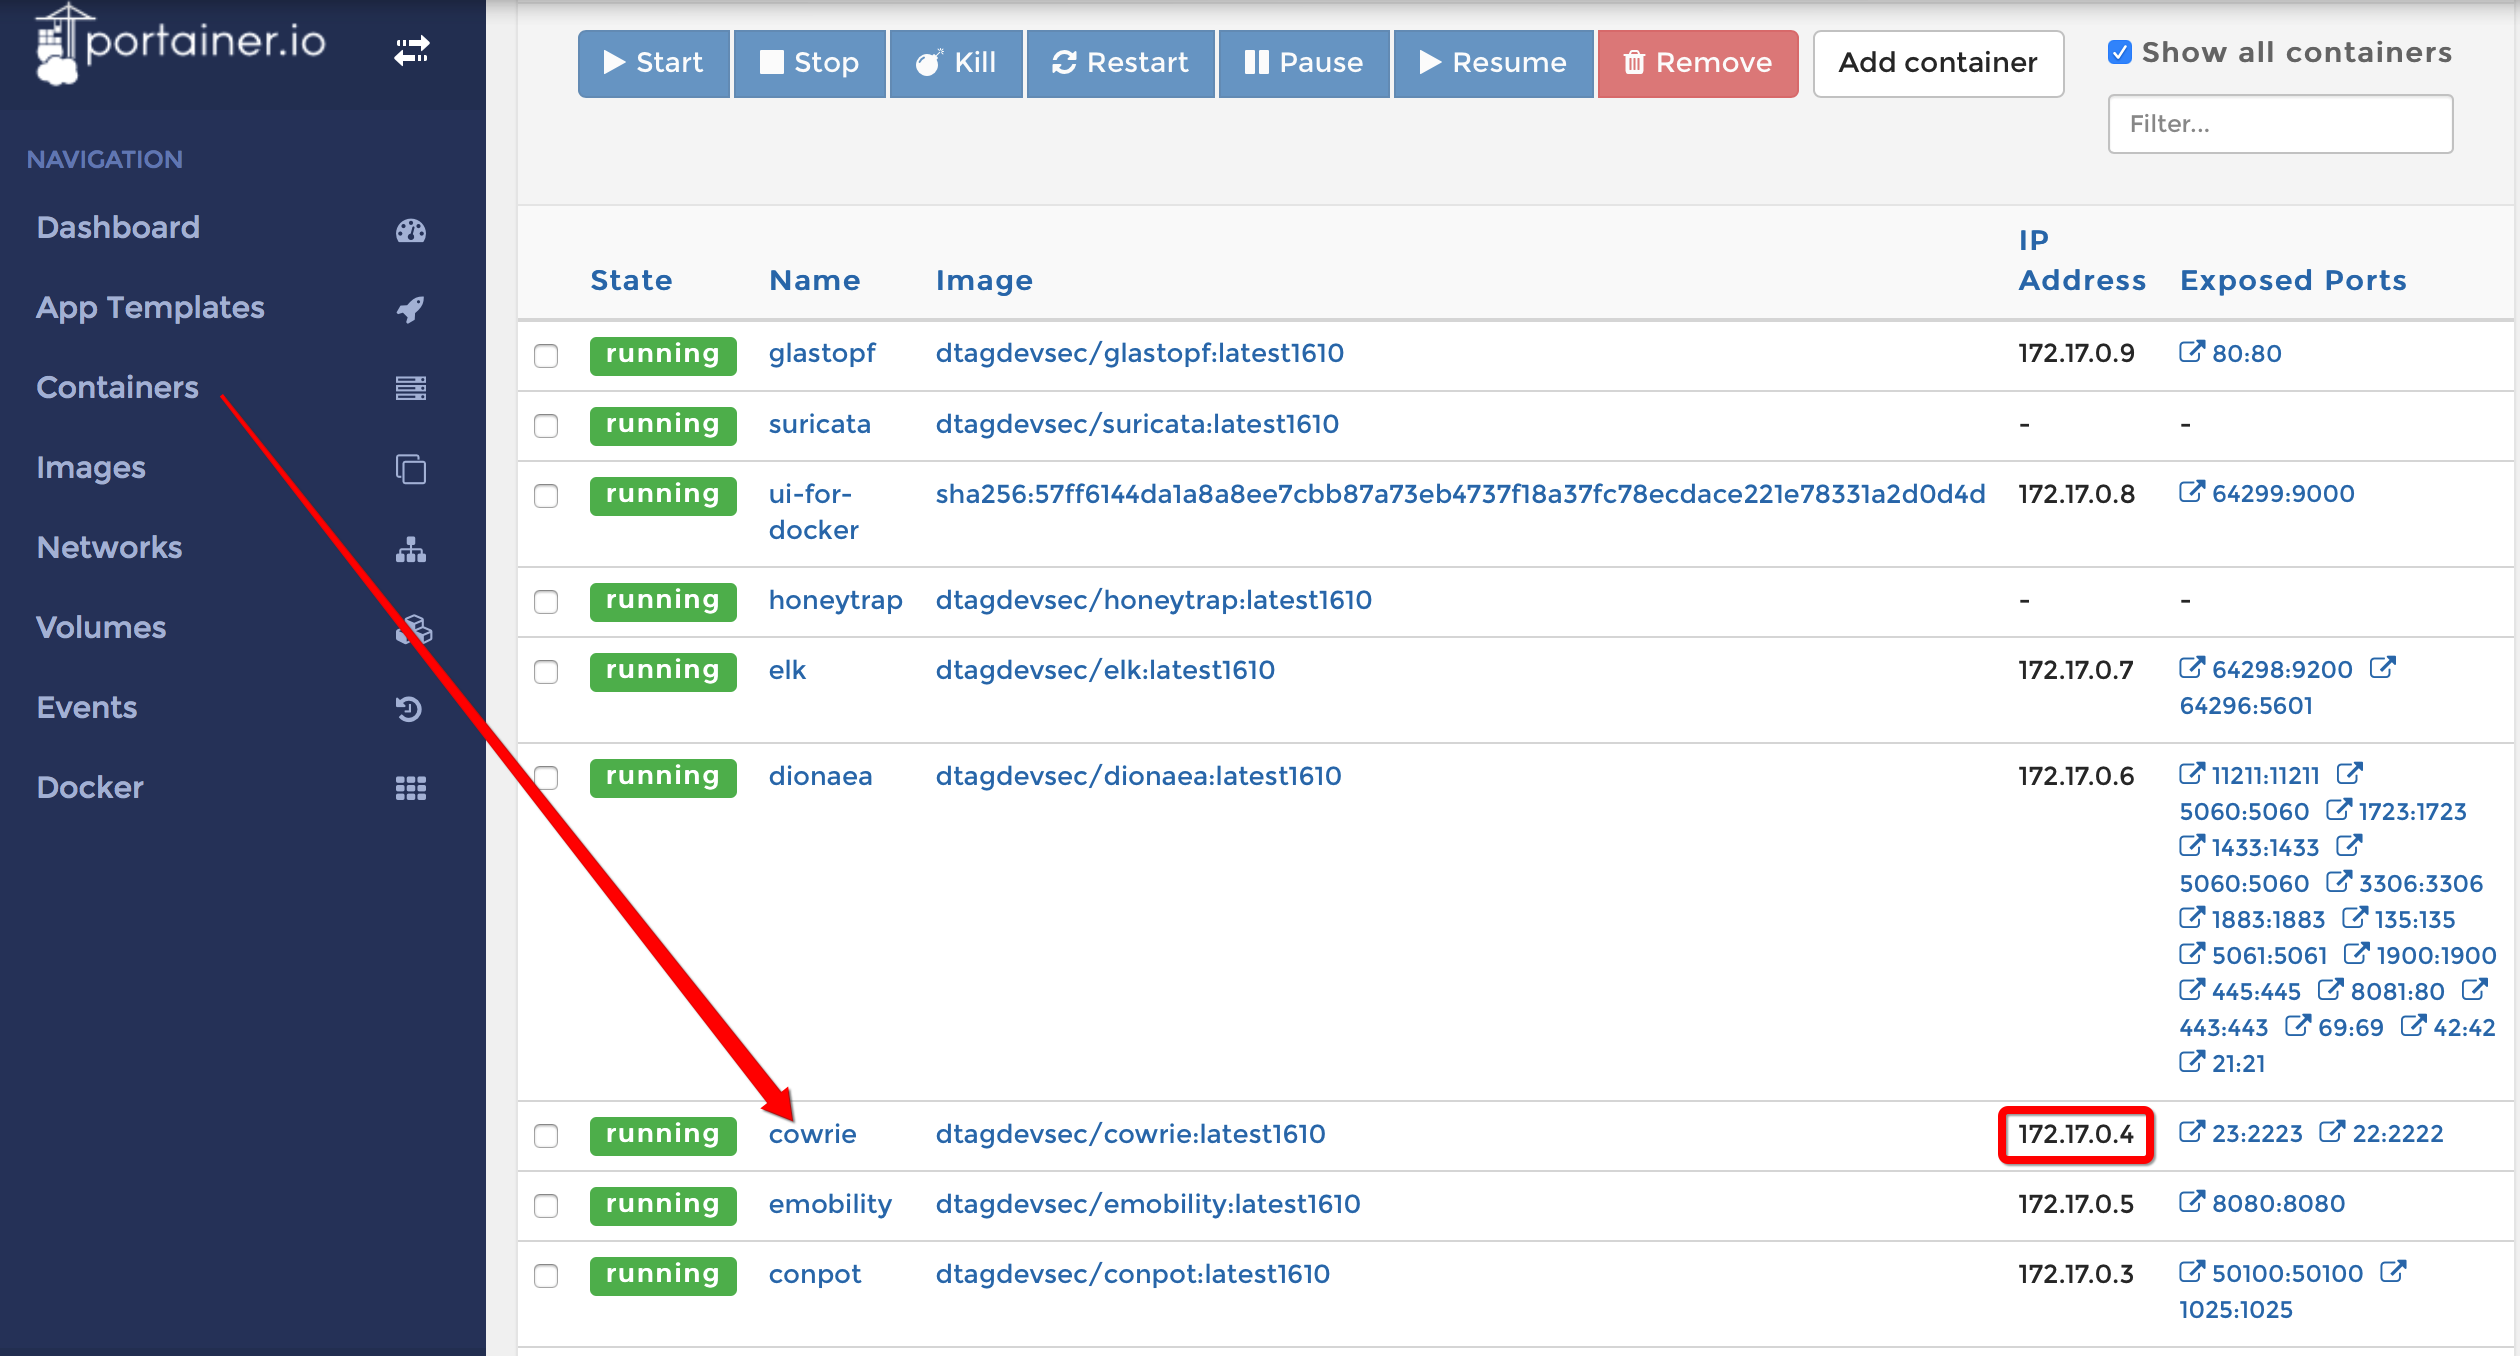Image resolution: width=2520 pixels, height=1356 pixels.
Task: Click the App Templates rocket icon
Action: click(410, 310)
